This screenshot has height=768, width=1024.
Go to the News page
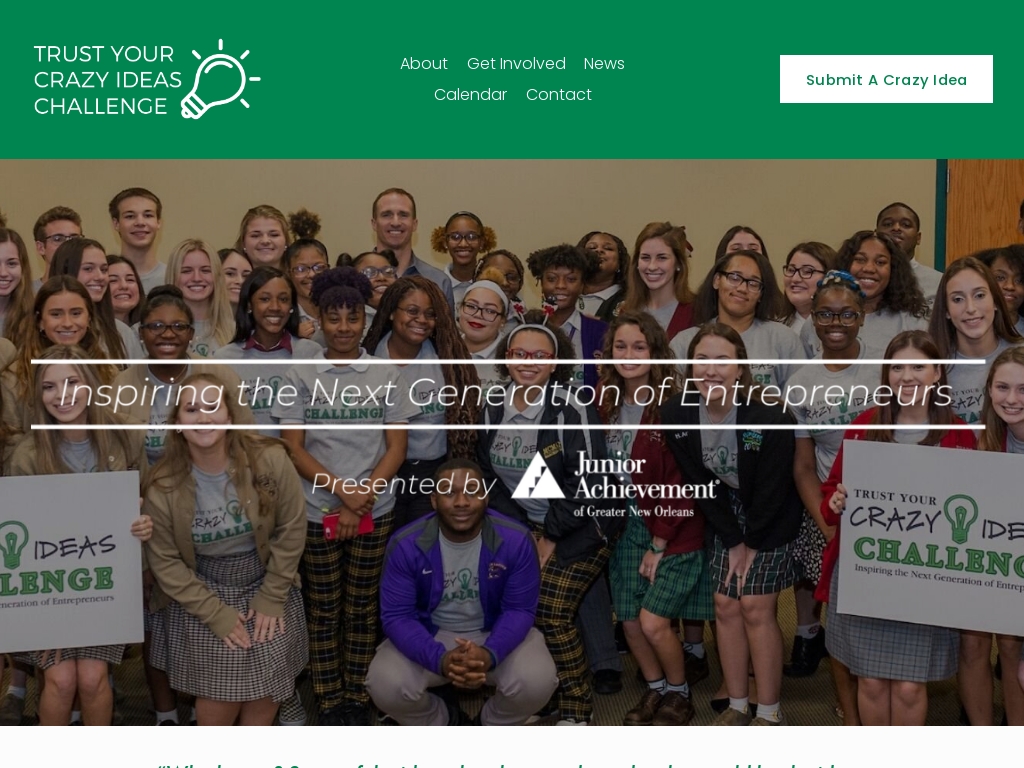(x=604, y=63)
